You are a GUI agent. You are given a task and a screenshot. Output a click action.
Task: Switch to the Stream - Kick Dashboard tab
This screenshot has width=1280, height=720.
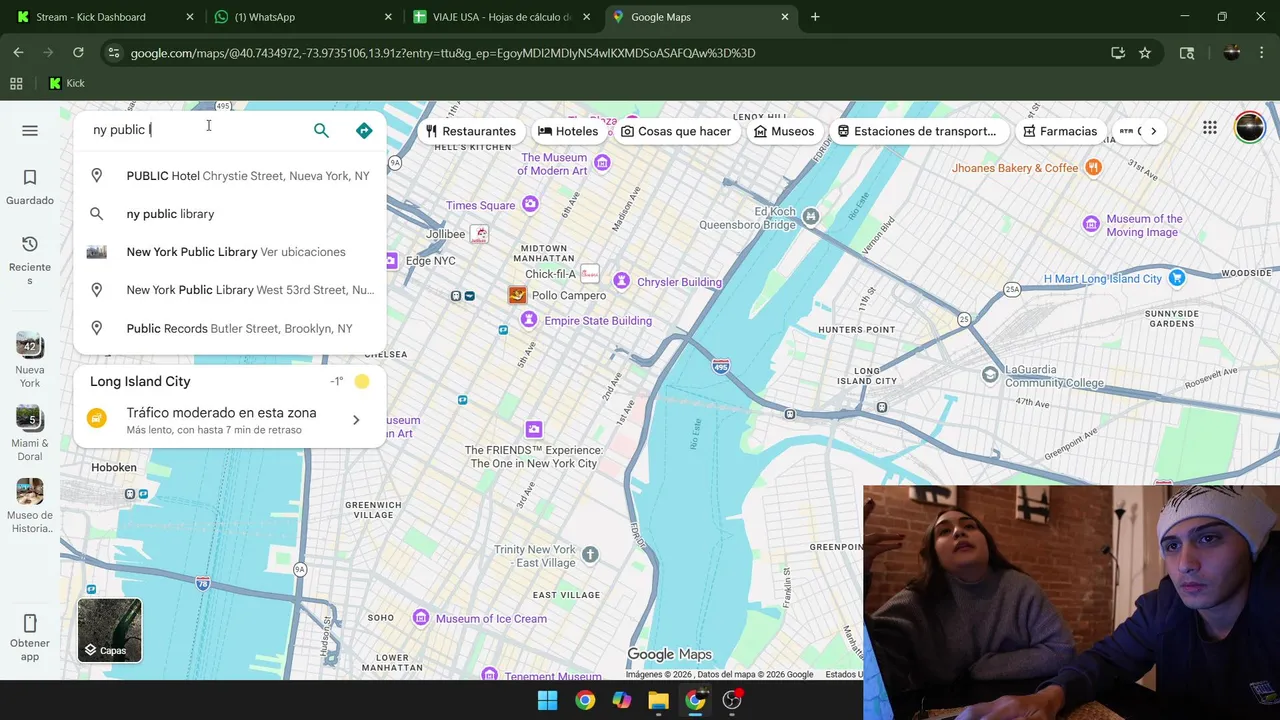point(103,17)
